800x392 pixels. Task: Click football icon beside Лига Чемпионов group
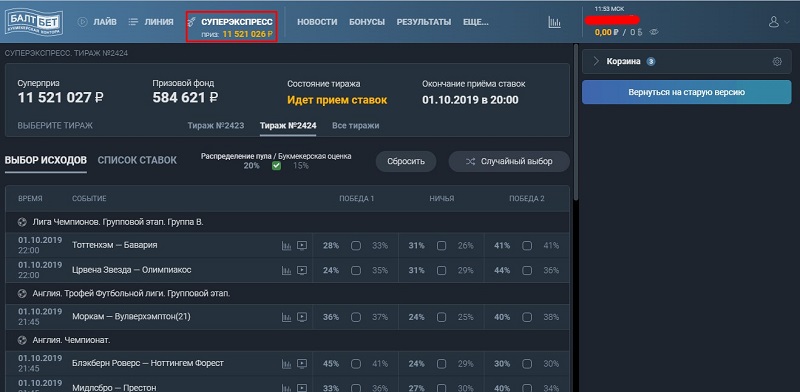22,223
